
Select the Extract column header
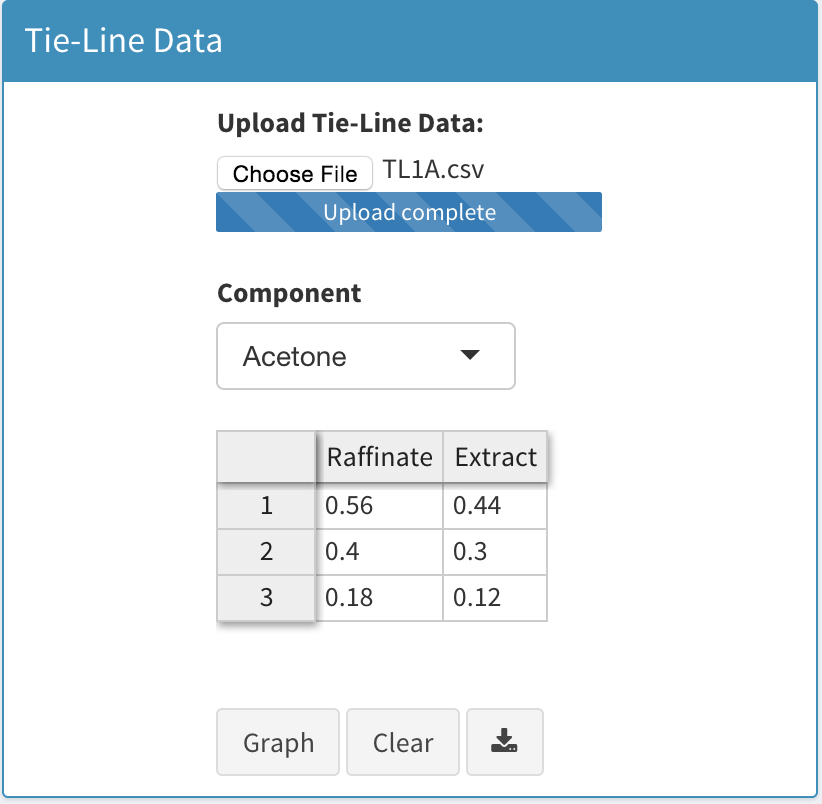(x=495, y=458)
